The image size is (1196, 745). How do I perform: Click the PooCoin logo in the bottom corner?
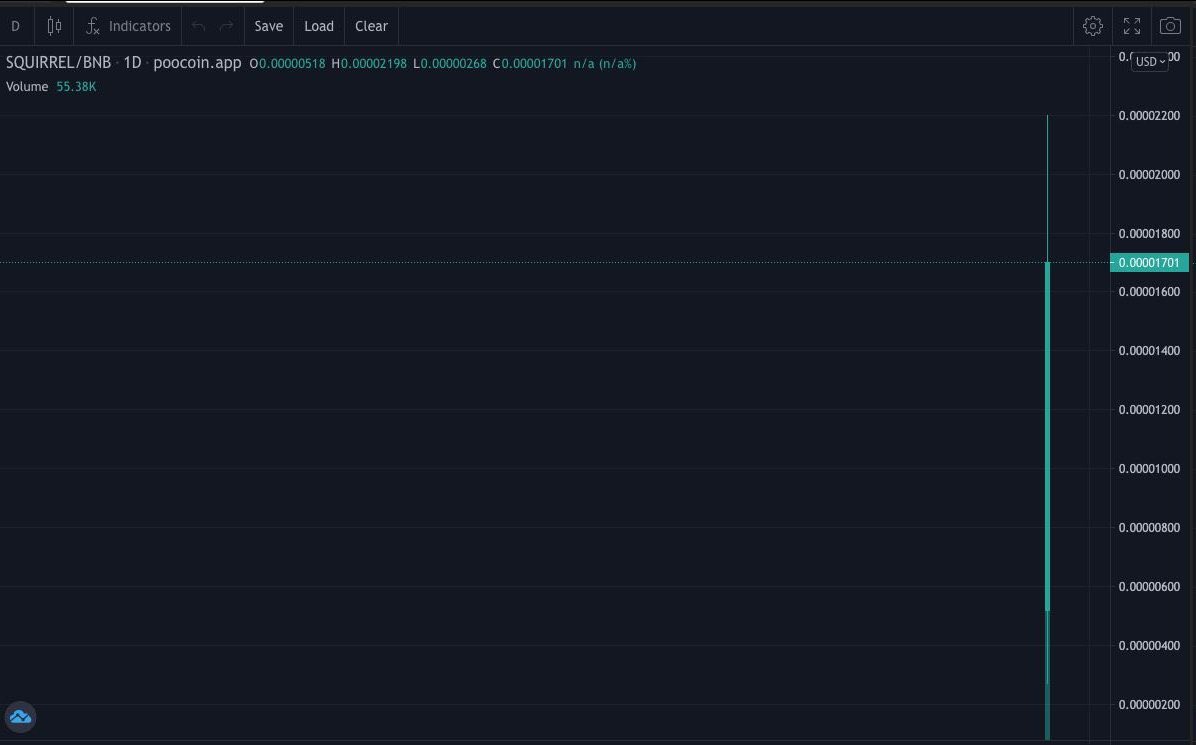[20, 716]
